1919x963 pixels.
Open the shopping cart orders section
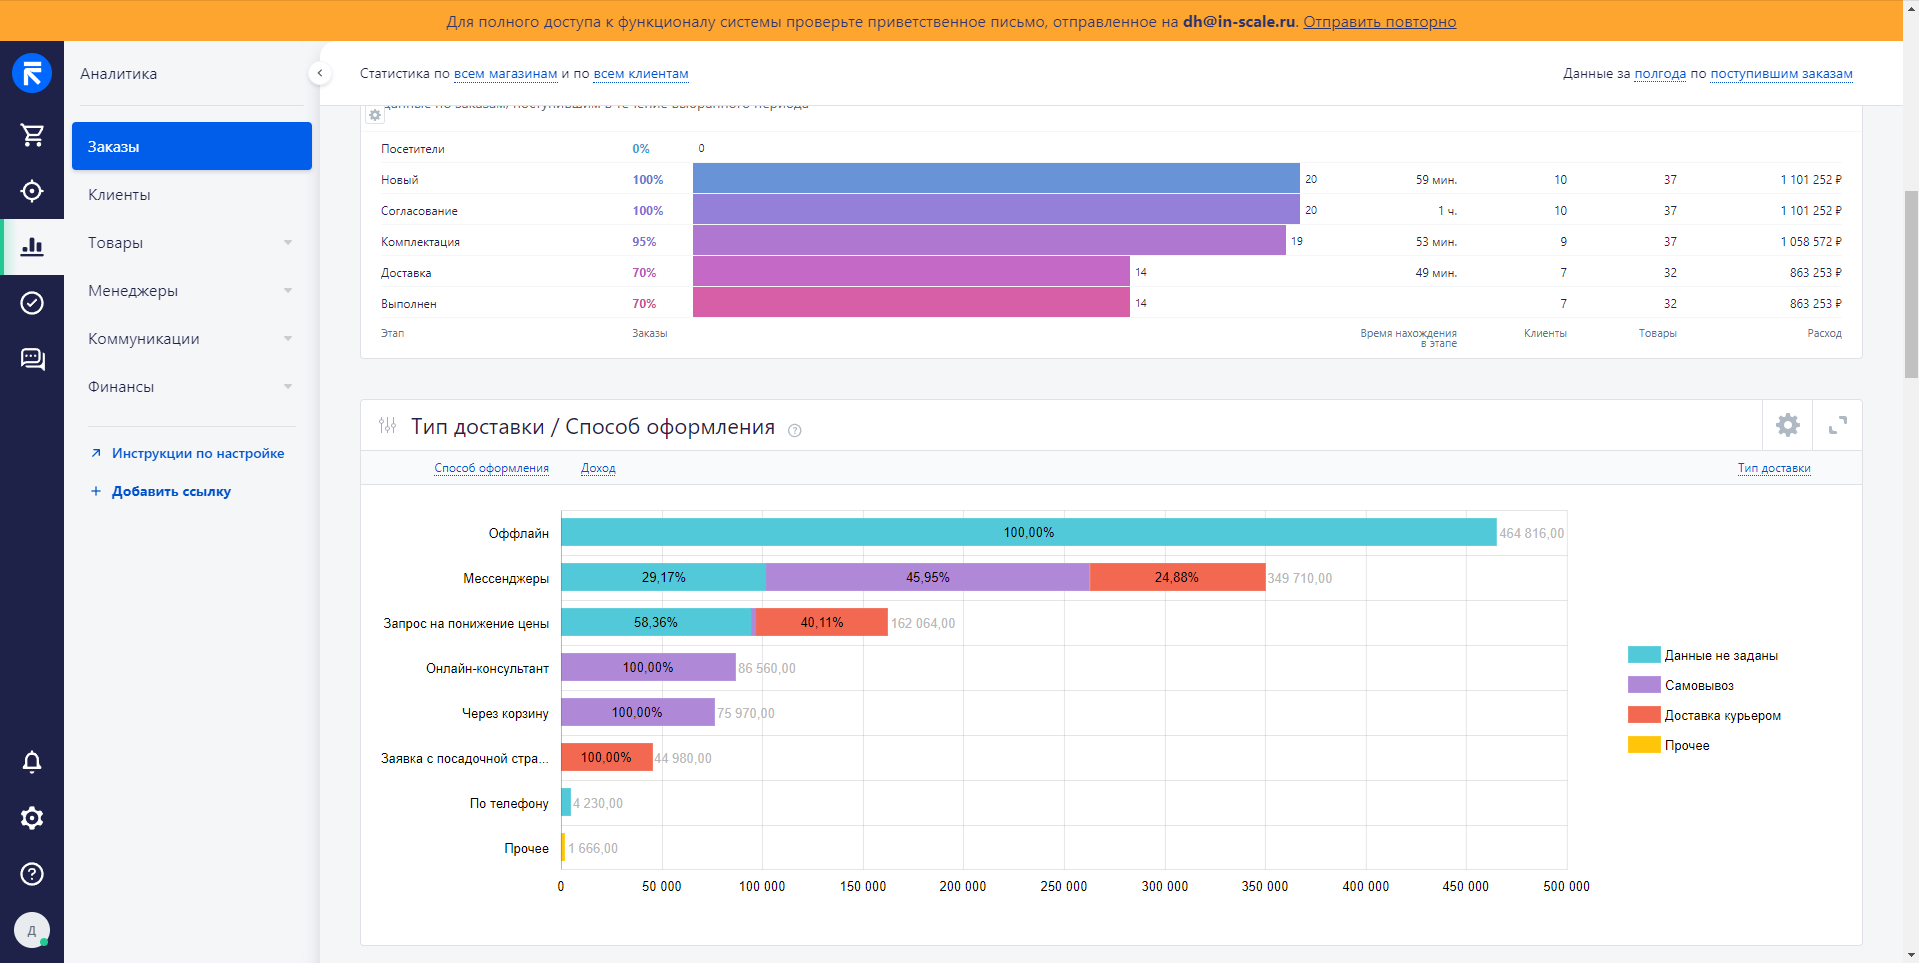coord(32,135)
